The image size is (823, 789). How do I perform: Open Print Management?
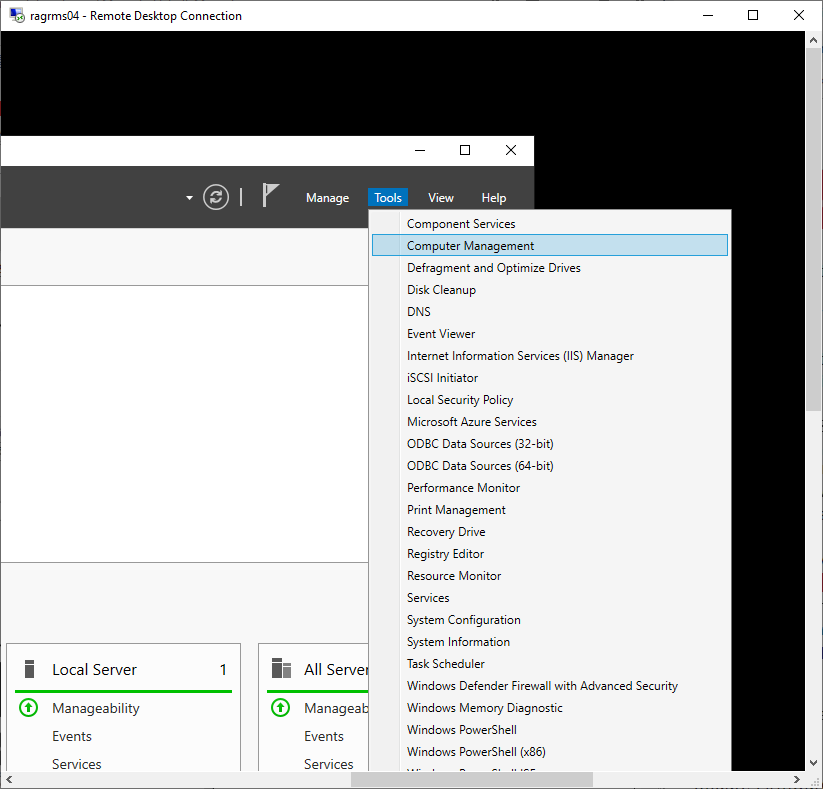(550, 510)
